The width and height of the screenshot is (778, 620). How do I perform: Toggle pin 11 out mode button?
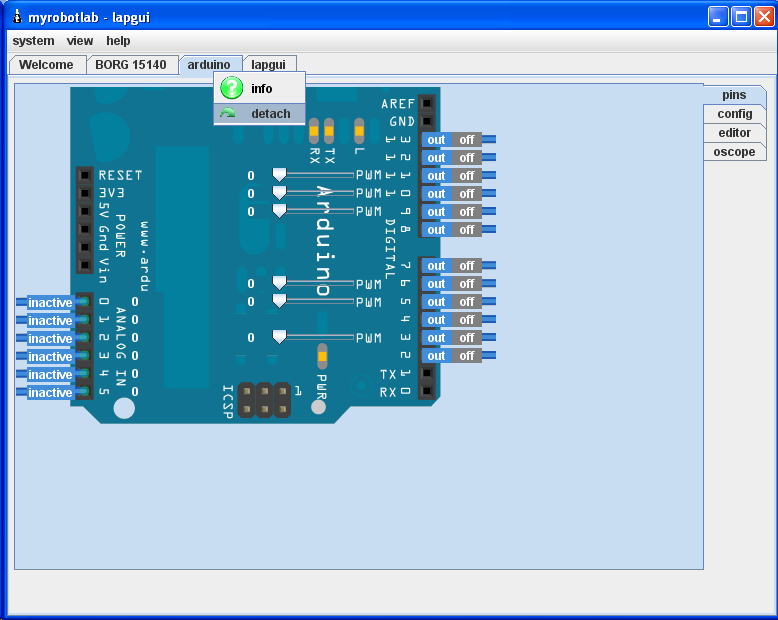[437, 176]
